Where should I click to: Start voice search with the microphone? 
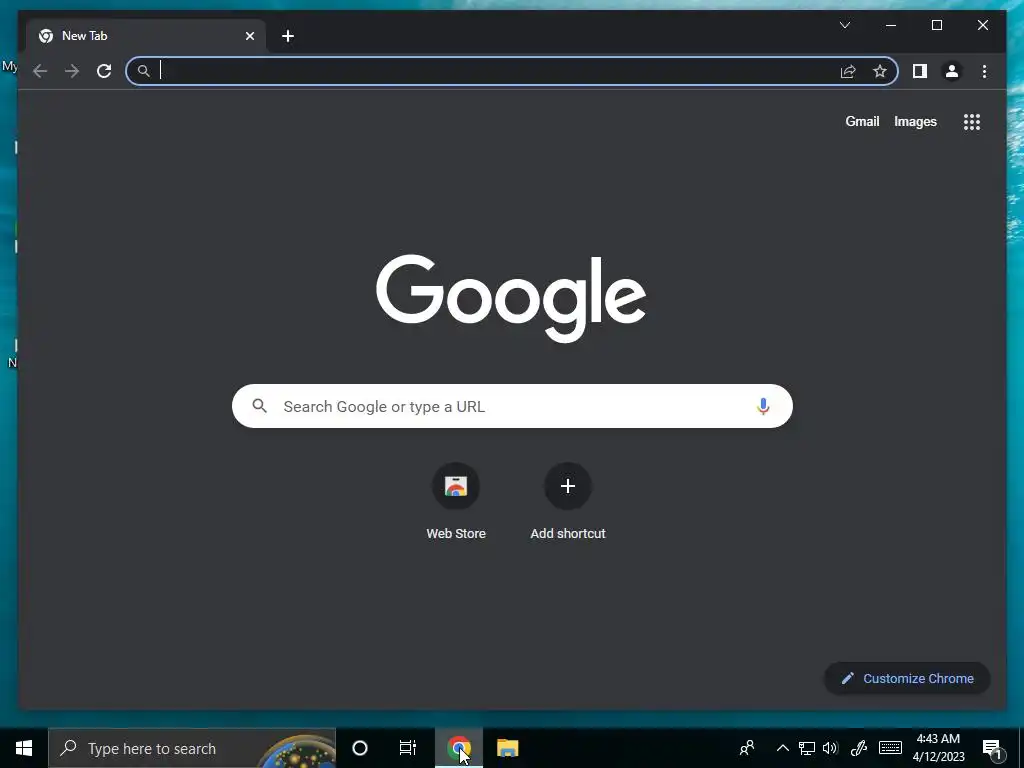(x=763, y=406)
